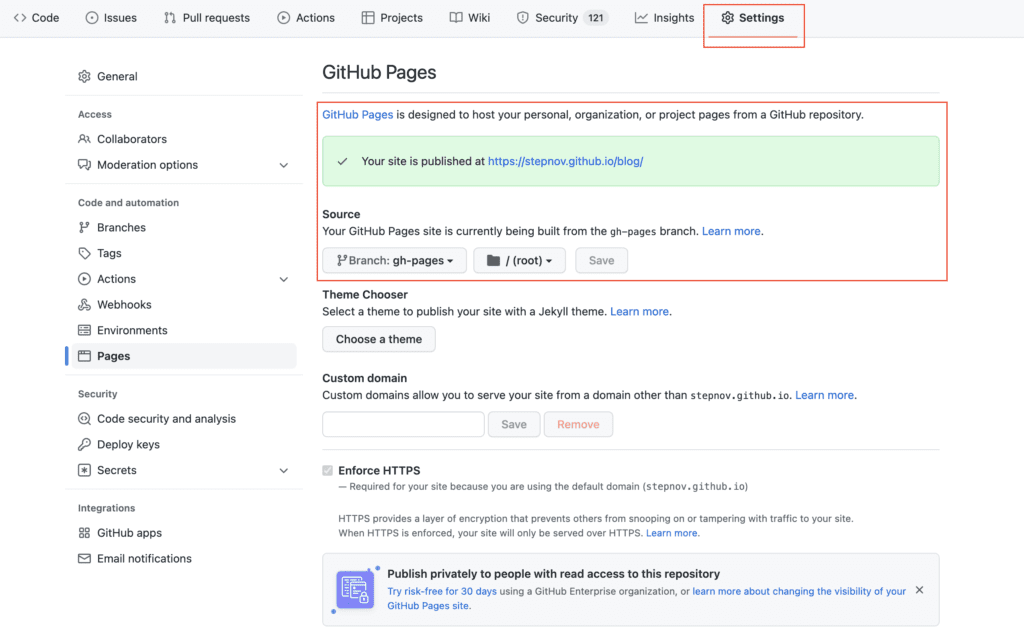The width and height of the screenshot is (1024, 630).
Task: Click the circle-dot icon on Issues tab
Action: (91, 18)
